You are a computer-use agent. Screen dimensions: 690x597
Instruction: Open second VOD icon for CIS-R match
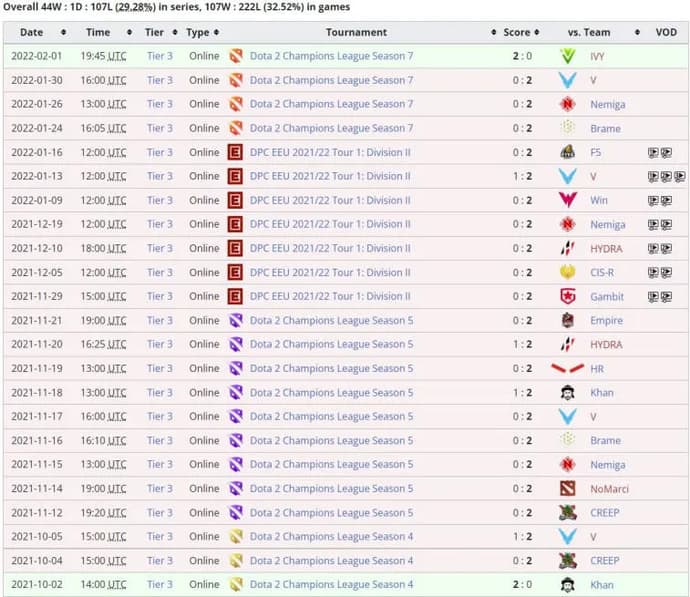(x=666, y=273)
